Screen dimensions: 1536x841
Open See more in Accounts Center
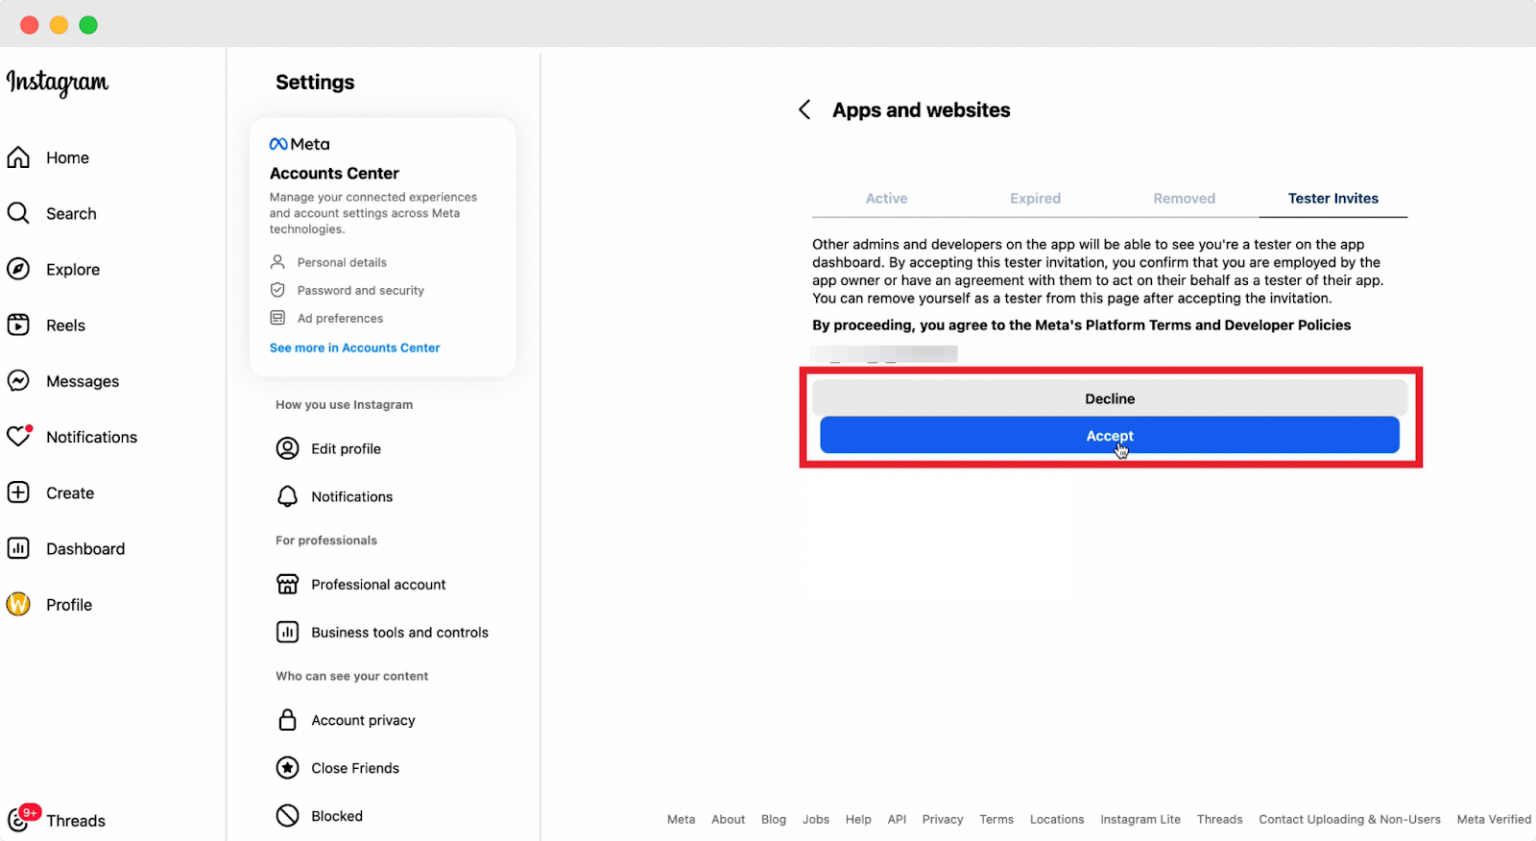pos(355,347)
